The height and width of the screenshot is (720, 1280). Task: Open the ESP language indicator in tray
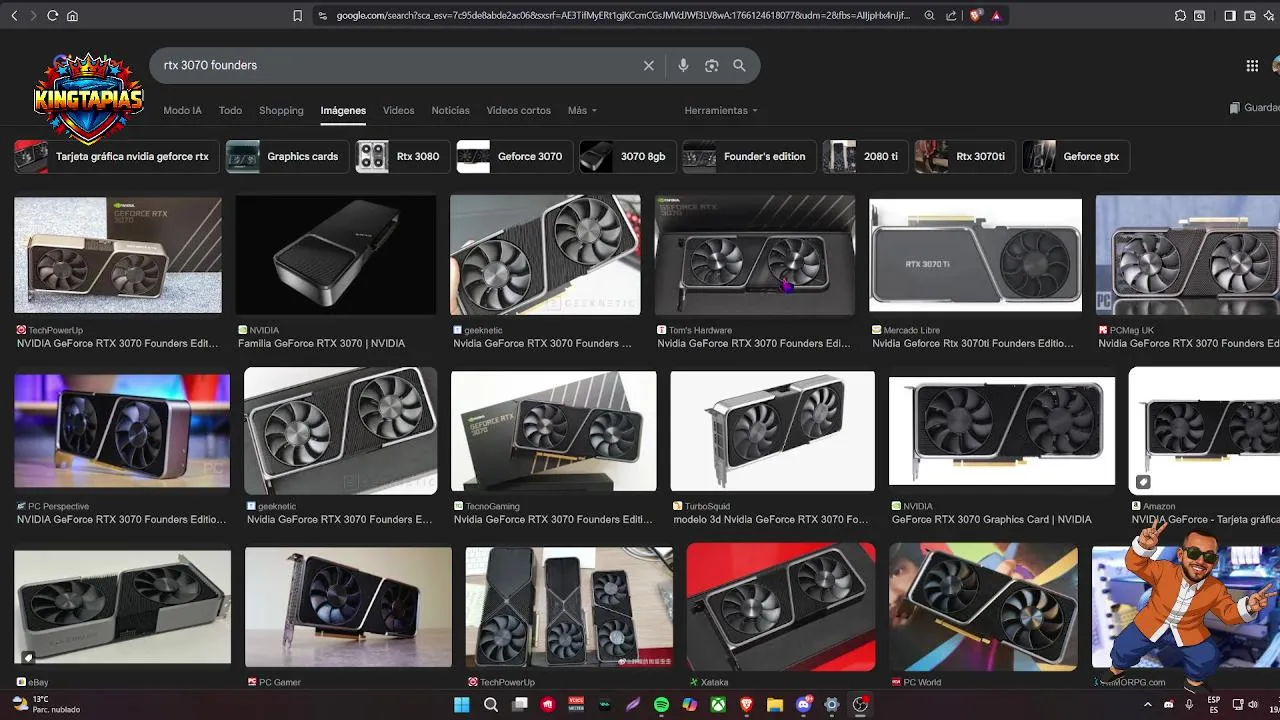click(x=1213, y=705)
